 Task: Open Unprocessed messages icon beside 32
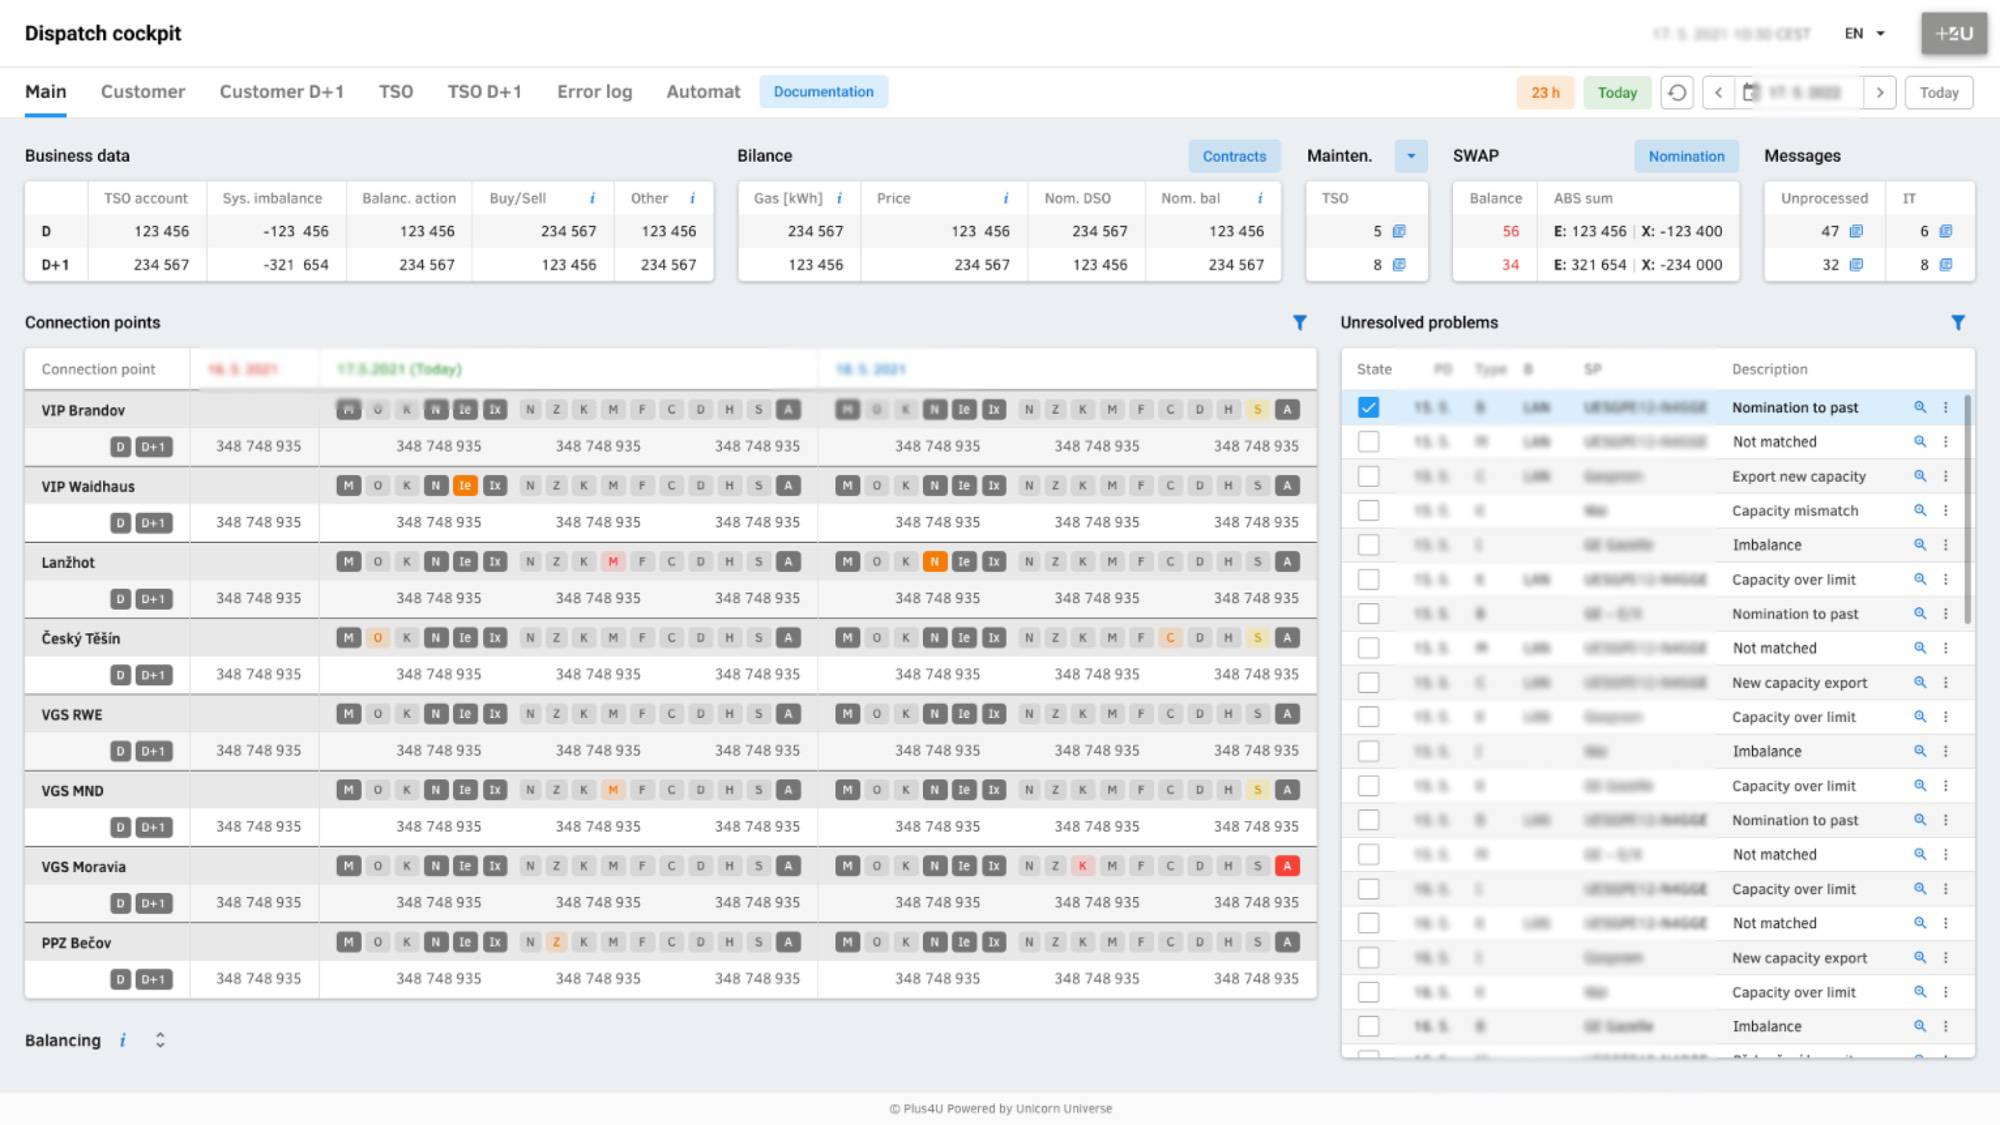pyautogui.click(x=1856, y=265)
